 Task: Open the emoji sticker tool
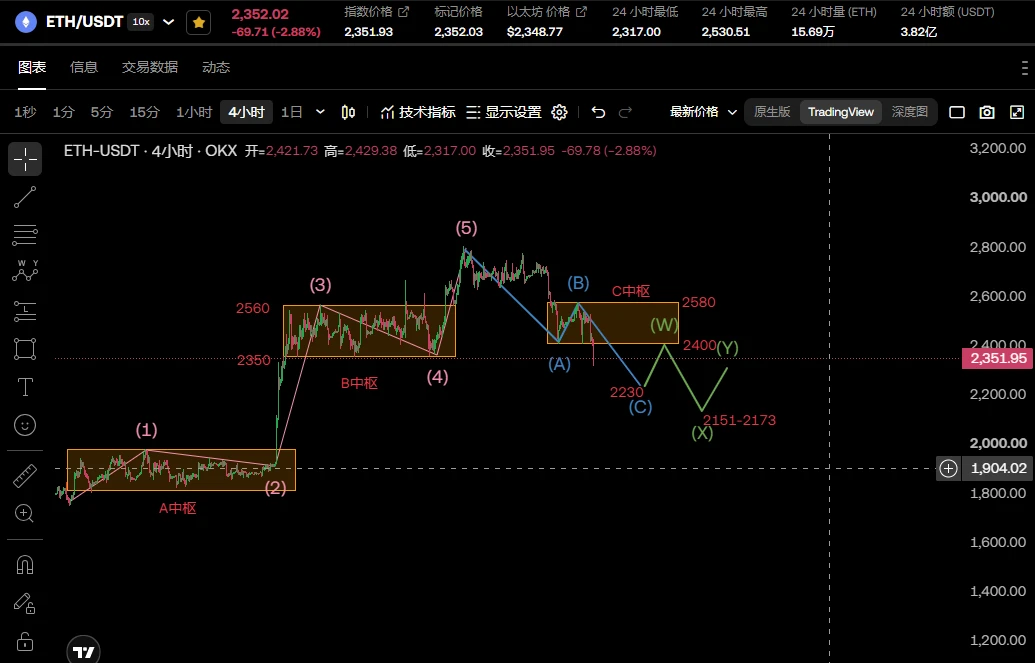pos(25,425)
